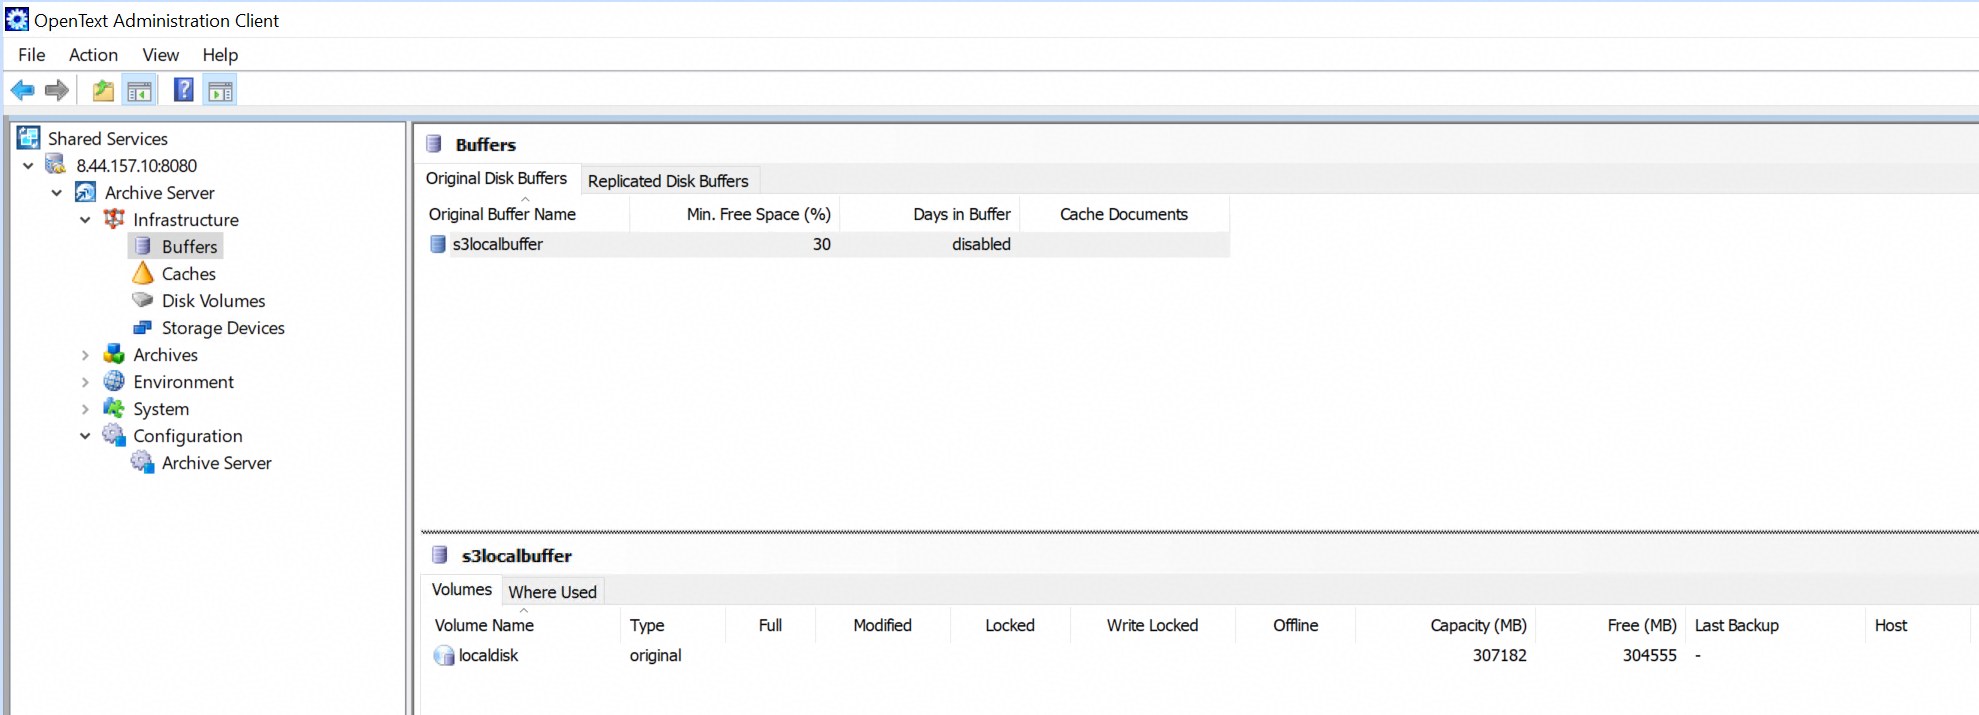This screenshot has width=1979, height=715.
Task: Click the Disk Volumes icon
Action: point(143,300)
